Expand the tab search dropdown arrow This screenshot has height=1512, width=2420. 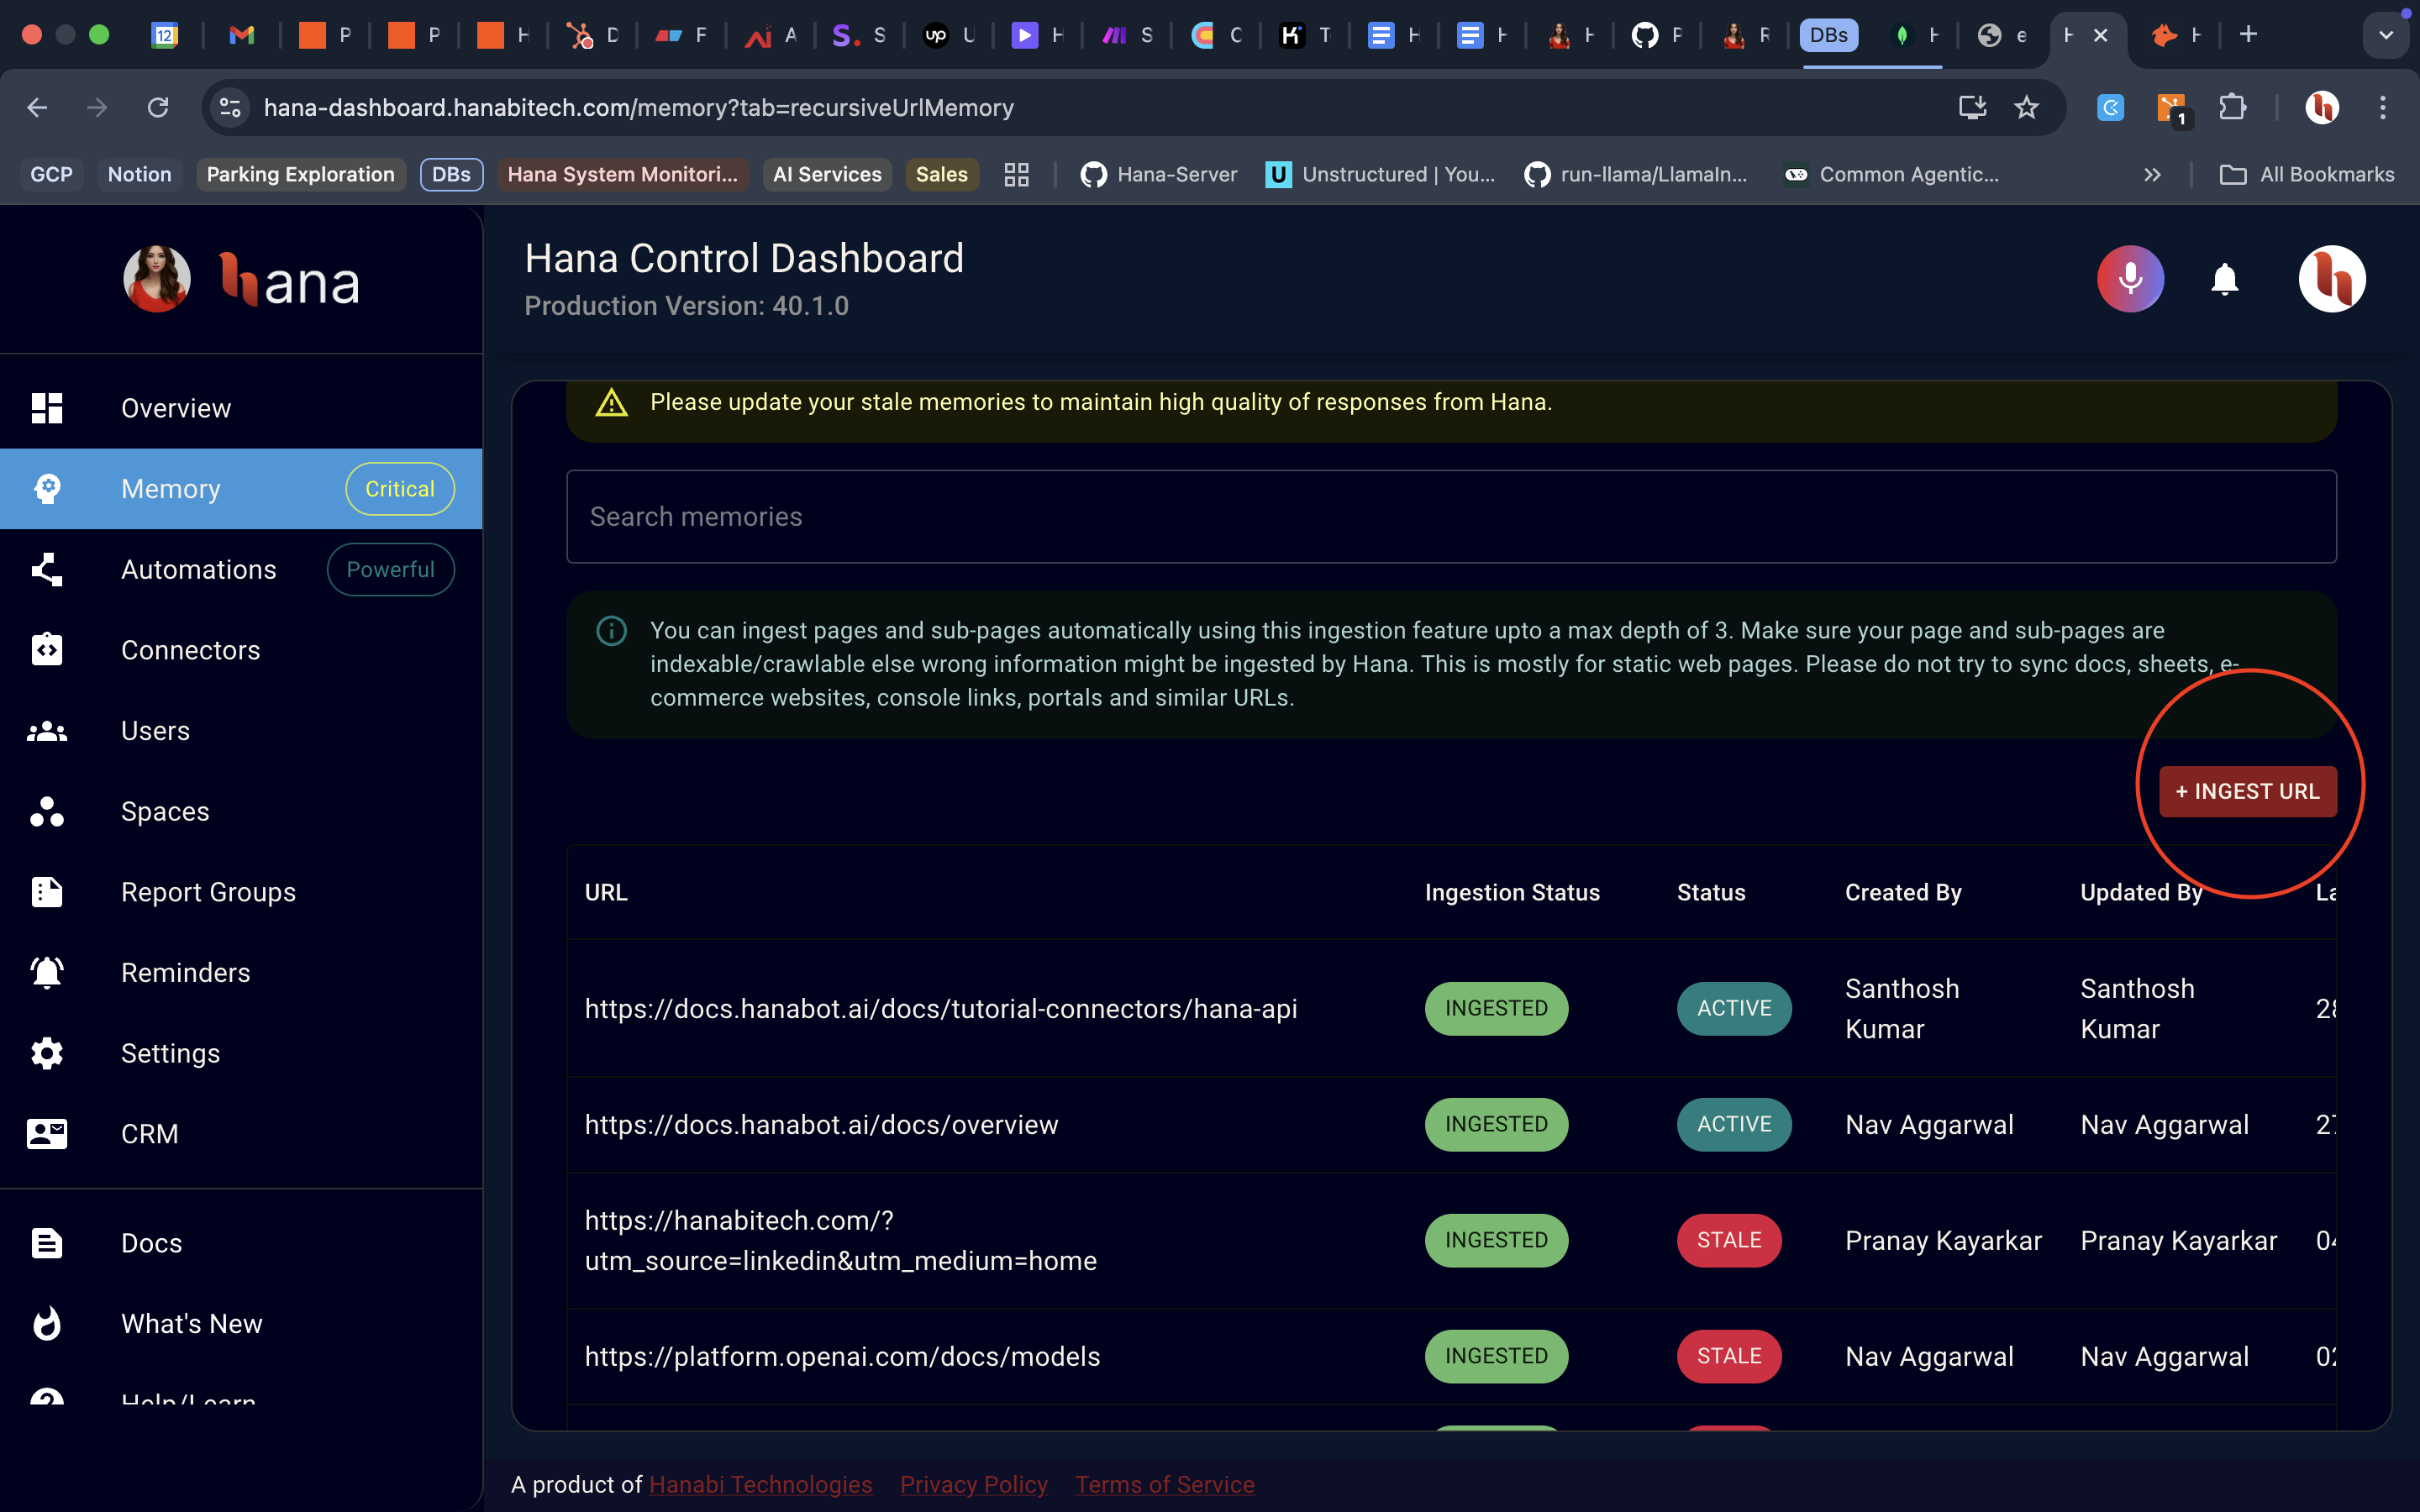(2386, 35)
